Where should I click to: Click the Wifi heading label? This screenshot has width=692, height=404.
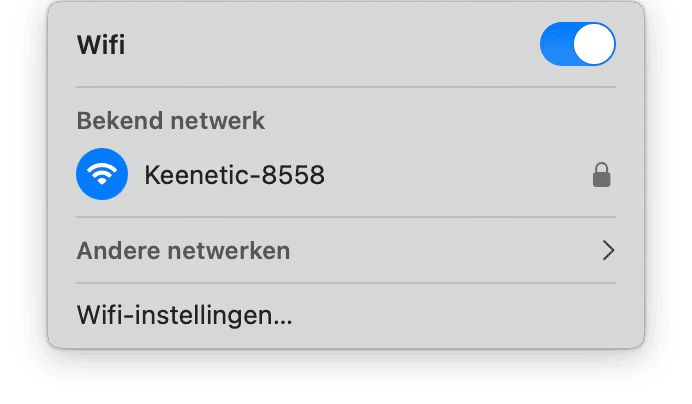click(101, 45)
